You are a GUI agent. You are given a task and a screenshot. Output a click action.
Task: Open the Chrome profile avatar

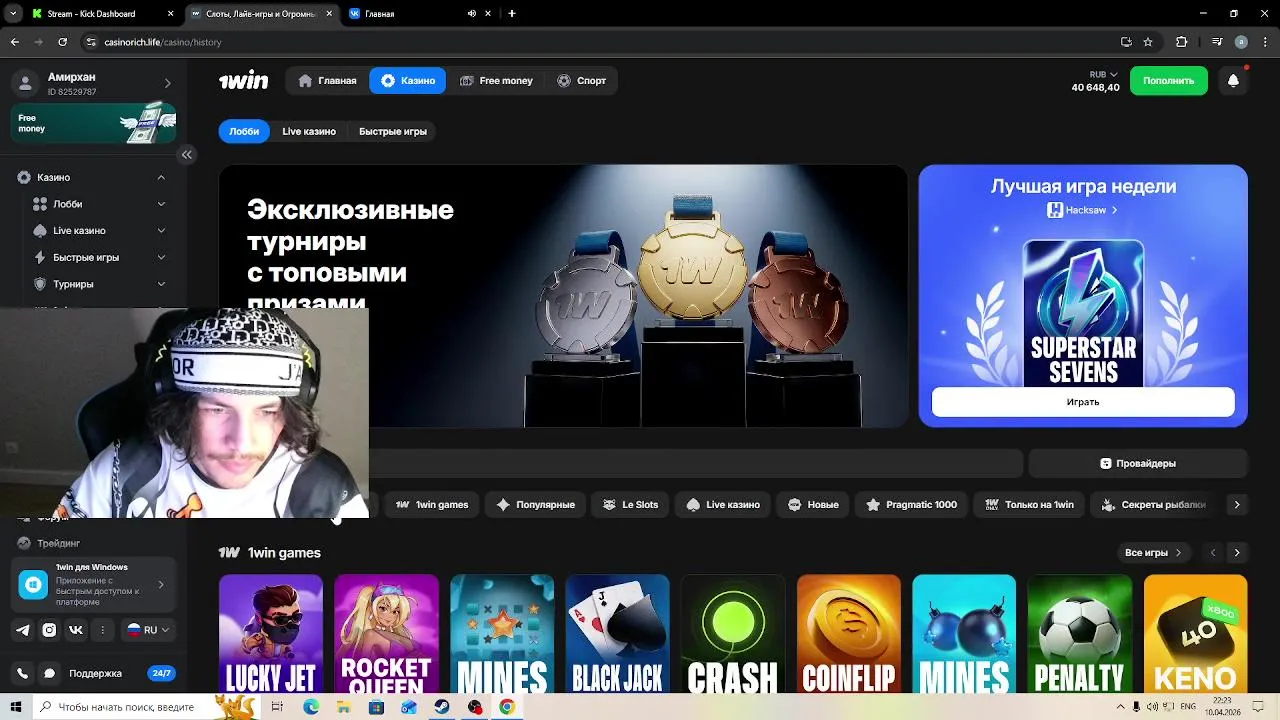(x=1241, y=42)
